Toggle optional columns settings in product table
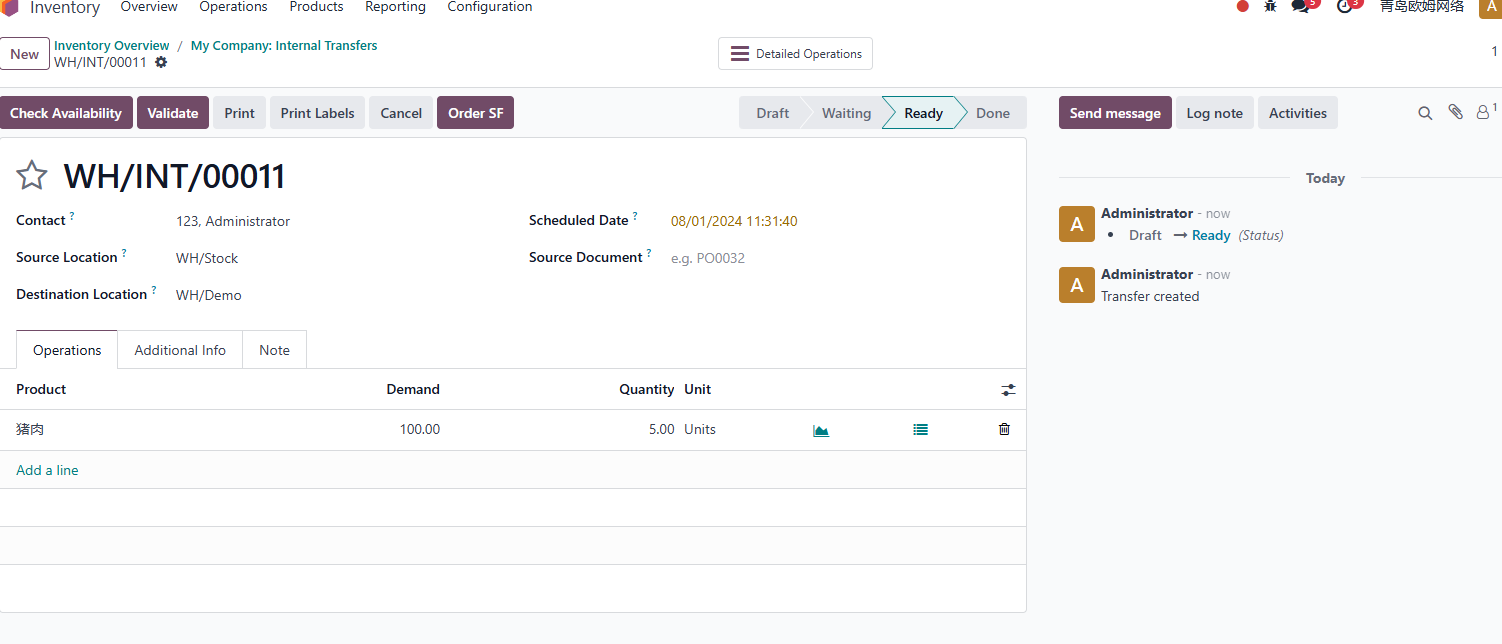1502x644 pixels. click(x=1008, y=390)
